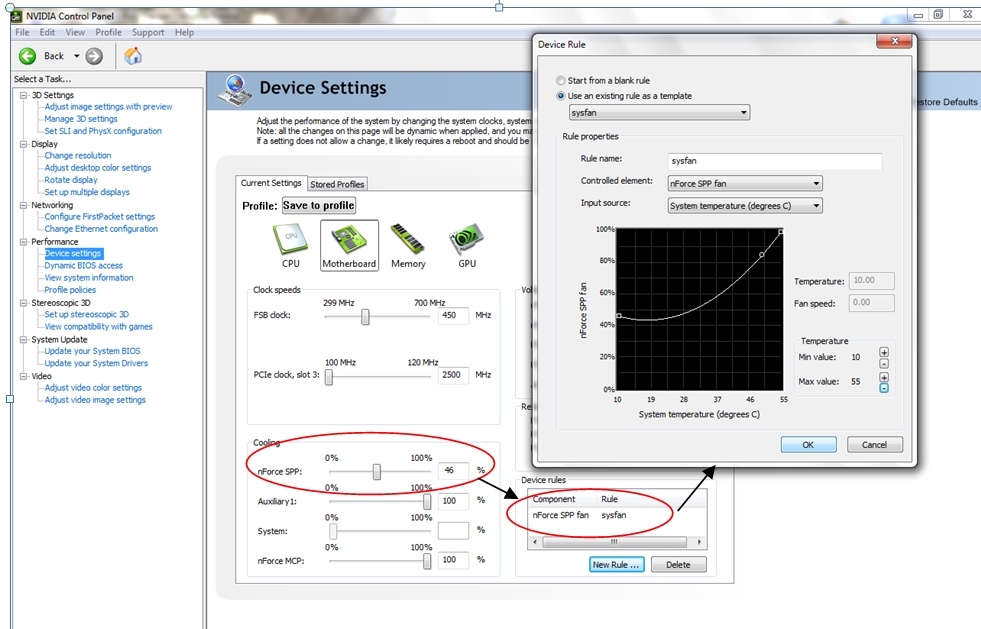Viewport: 981px width, 629px height.
Task: Open the Input source dropdown
Action: 745,205
